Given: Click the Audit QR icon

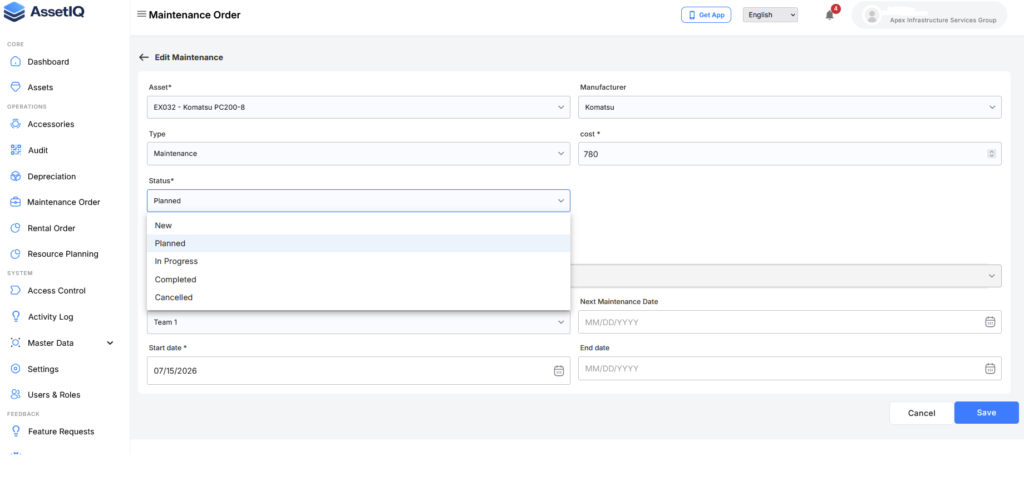Looking at the screenshot, I should point(16,150).
